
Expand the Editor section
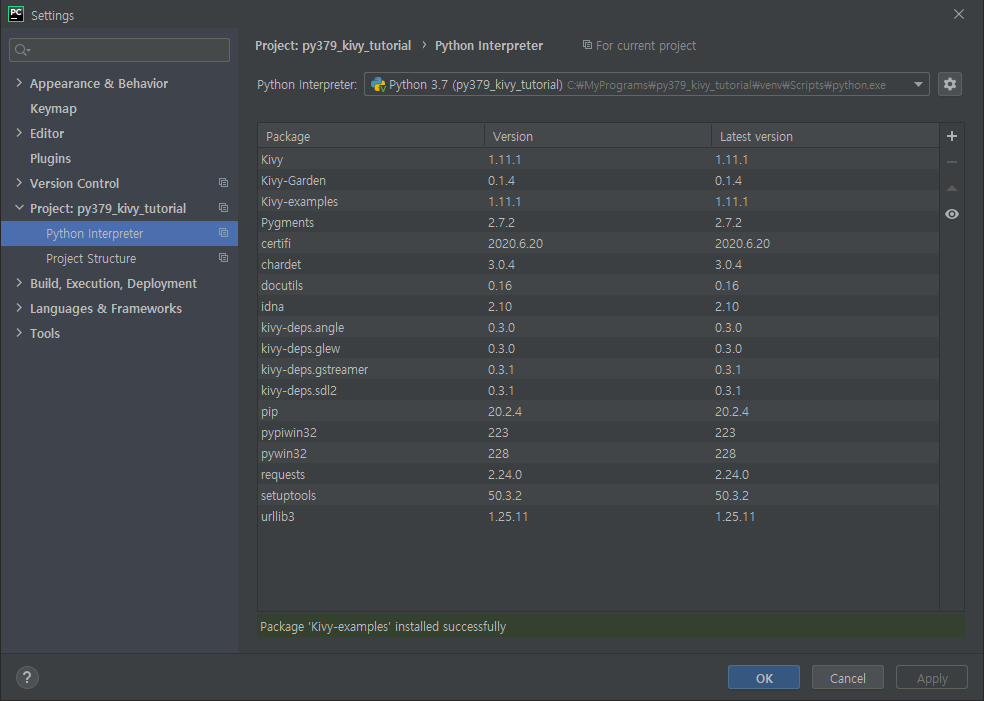pos(19,133)
